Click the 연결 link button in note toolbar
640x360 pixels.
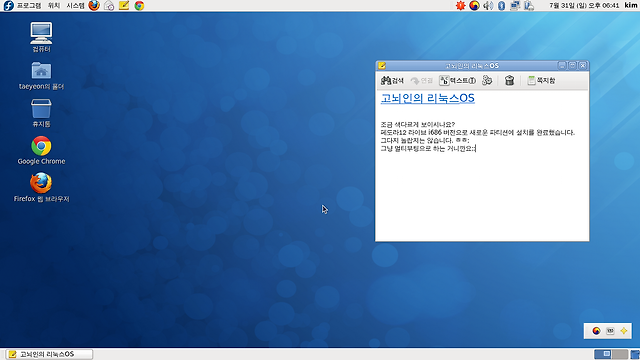point(422,81)
